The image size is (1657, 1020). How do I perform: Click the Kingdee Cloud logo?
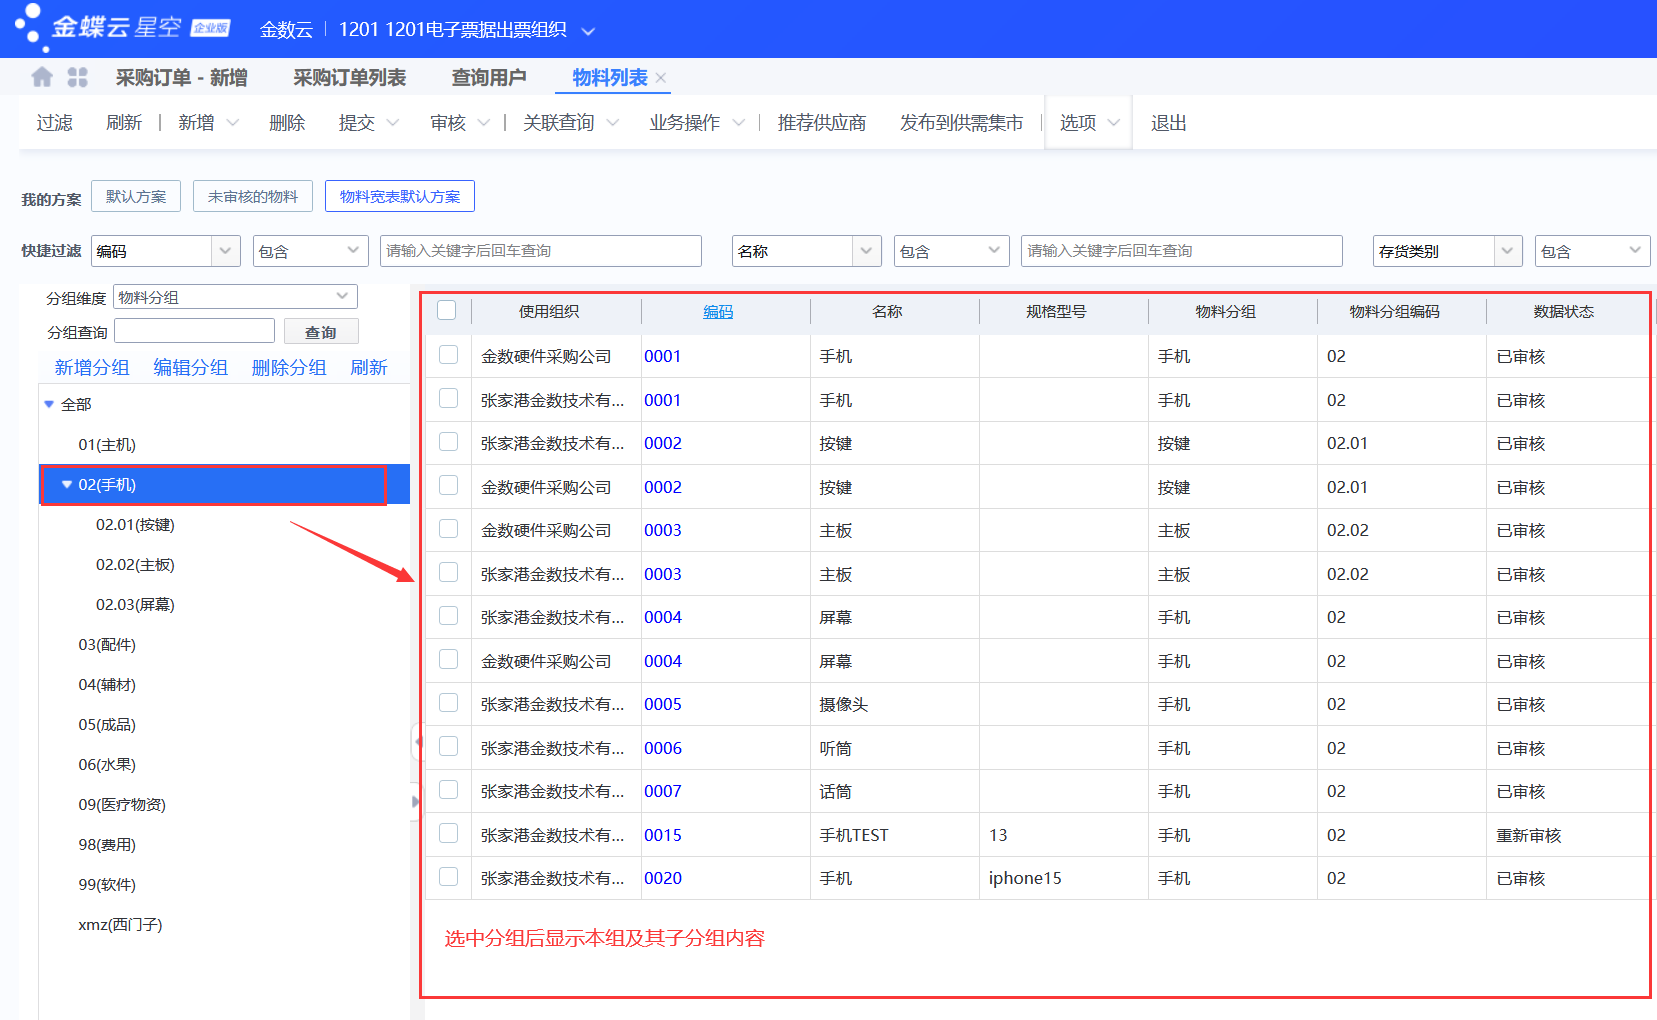click(122, 27)
